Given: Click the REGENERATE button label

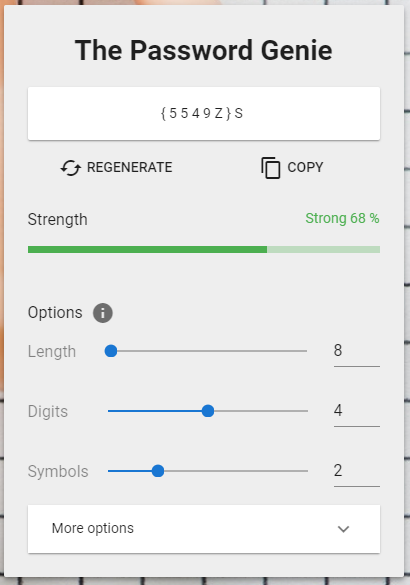Looking at the screenshot, I should (129, 167).
